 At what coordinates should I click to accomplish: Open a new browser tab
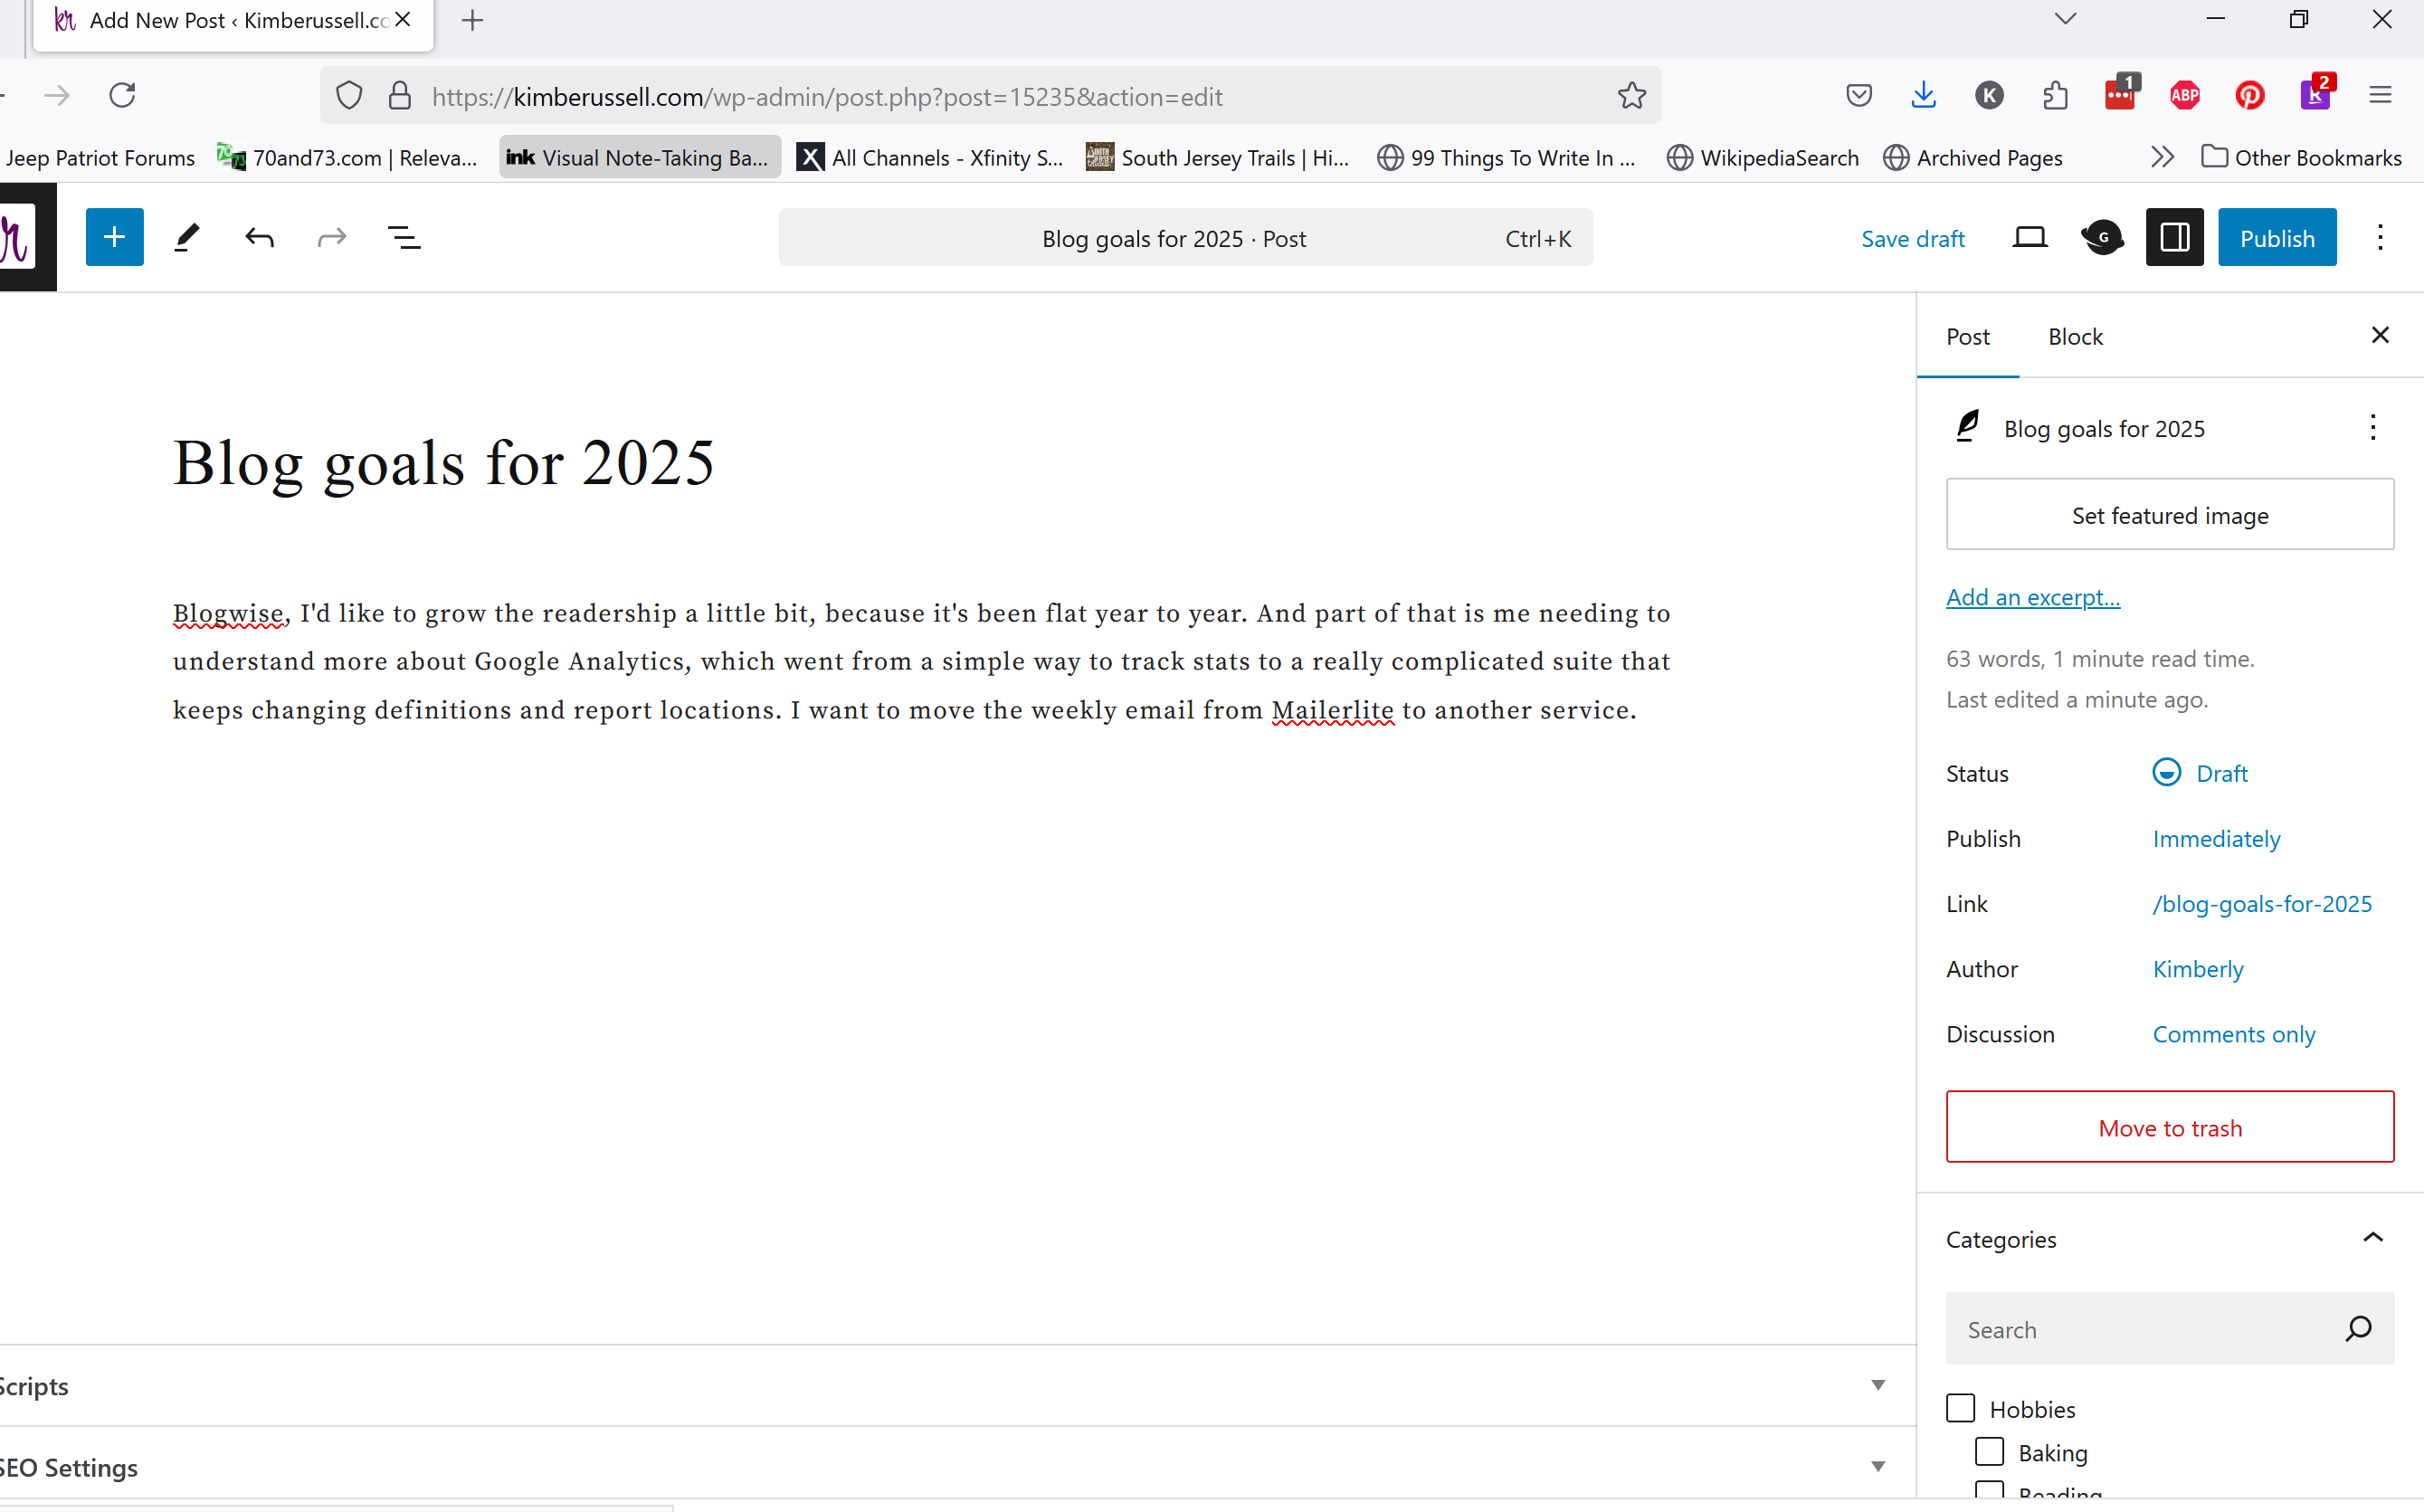tap(473, 20)
